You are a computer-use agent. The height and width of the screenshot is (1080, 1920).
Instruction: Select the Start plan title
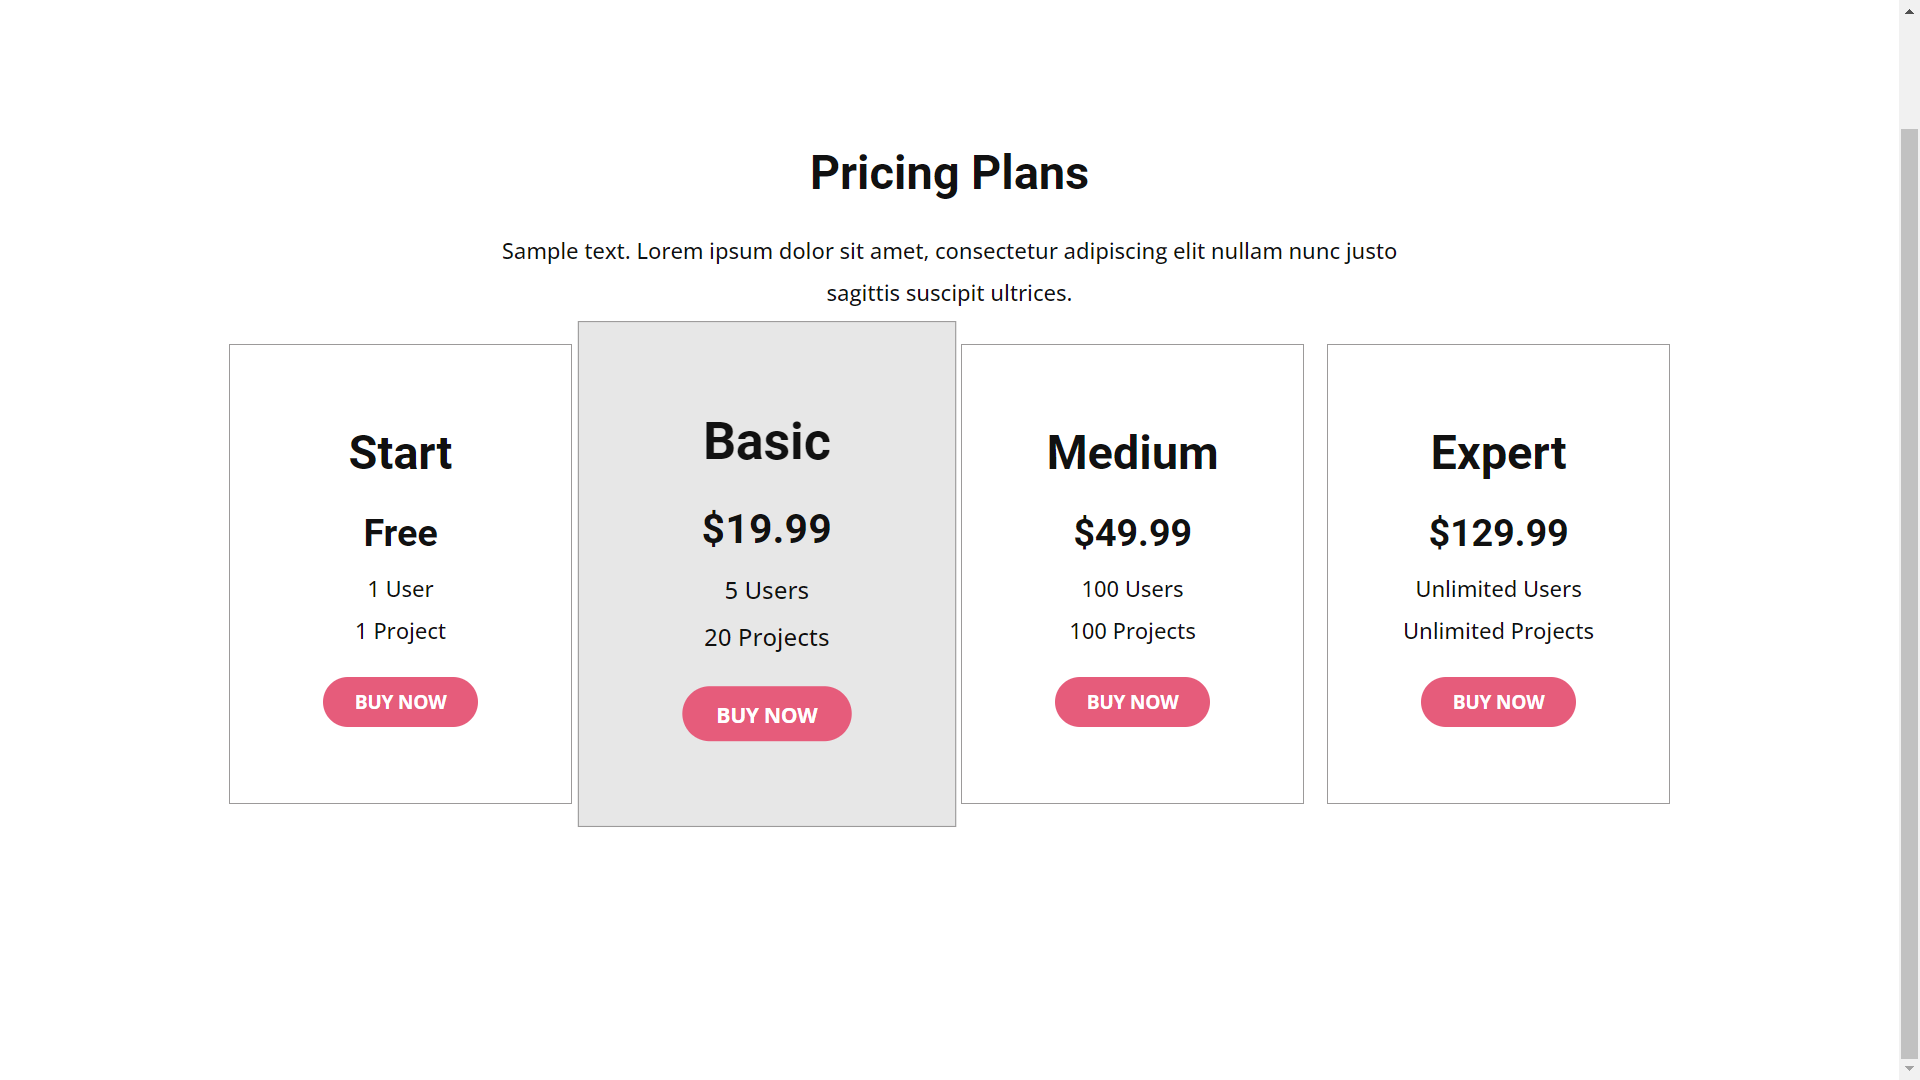tap(400, 453)
